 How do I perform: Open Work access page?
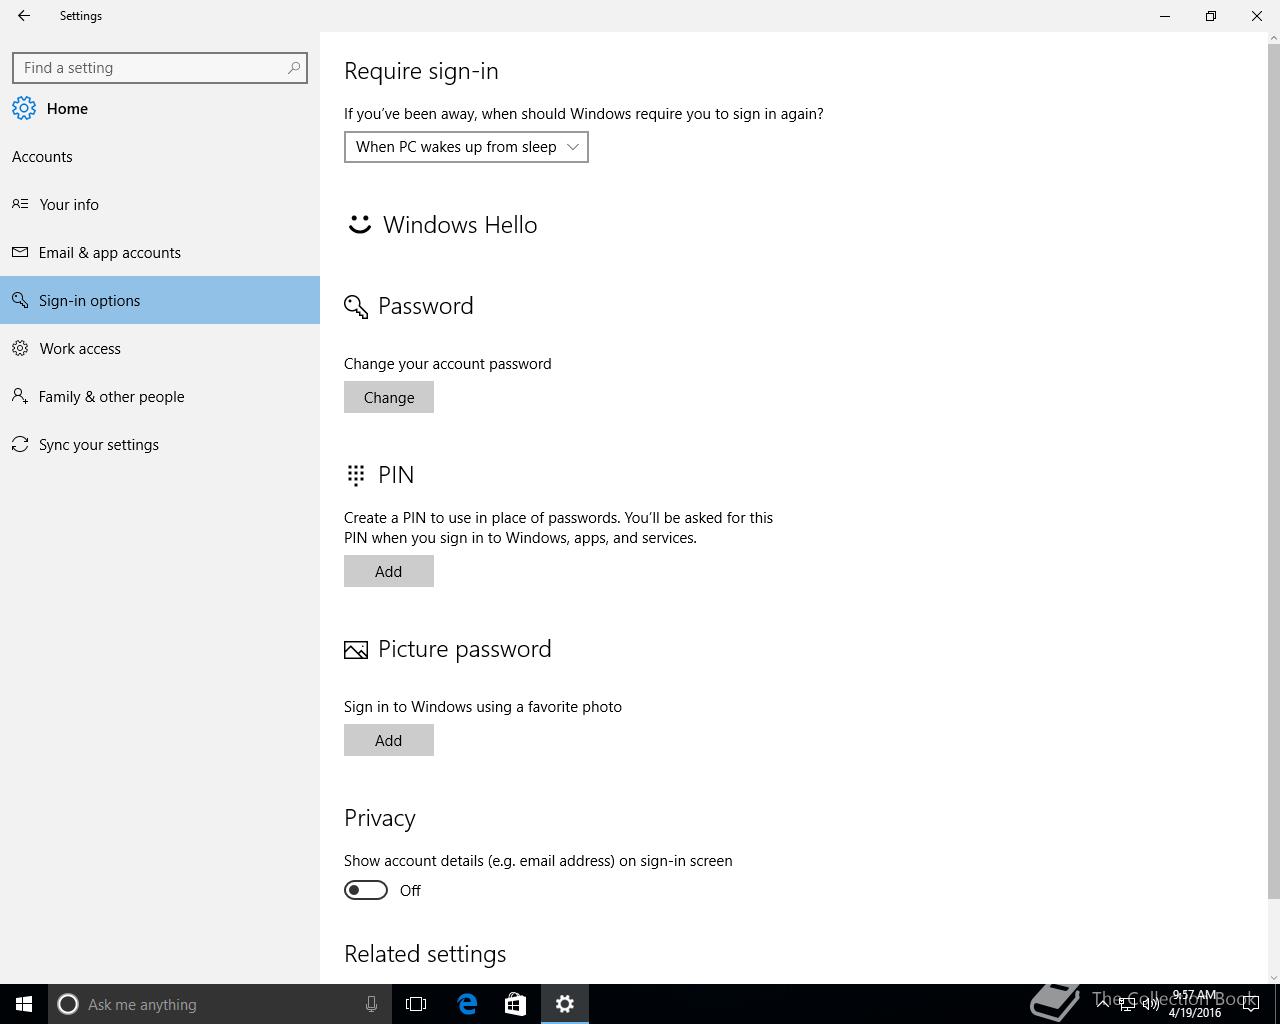pyautogui.click(x=160, y=348)
